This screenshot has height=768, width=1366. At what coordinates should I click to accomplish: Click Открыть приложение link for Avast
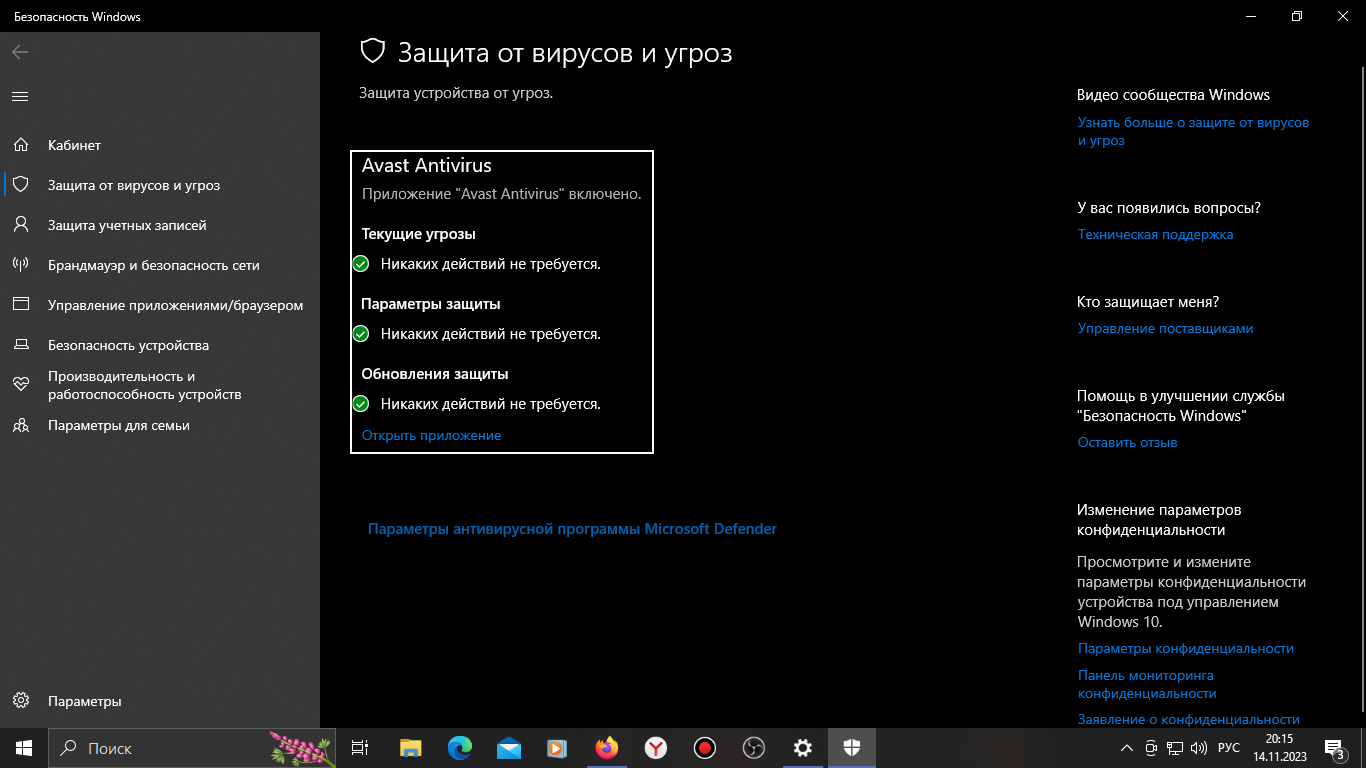click(x=431, y=435)
